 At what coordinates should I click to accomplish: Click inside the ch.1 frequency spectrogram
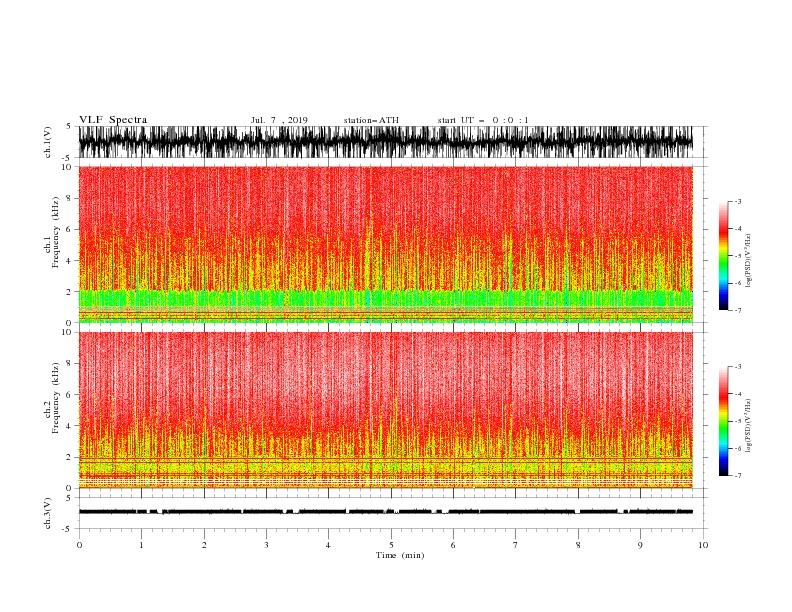386,244
